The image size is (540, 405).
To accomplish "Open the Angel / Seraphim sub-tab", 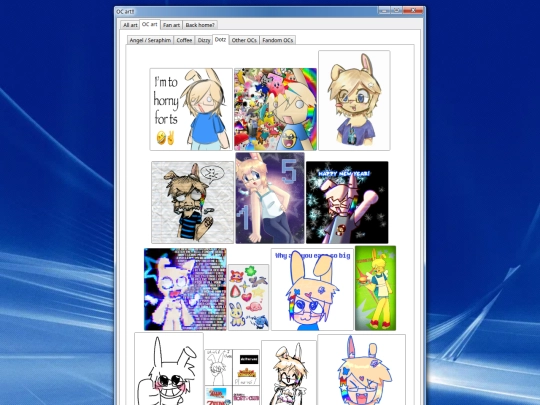I will [150, 40].
